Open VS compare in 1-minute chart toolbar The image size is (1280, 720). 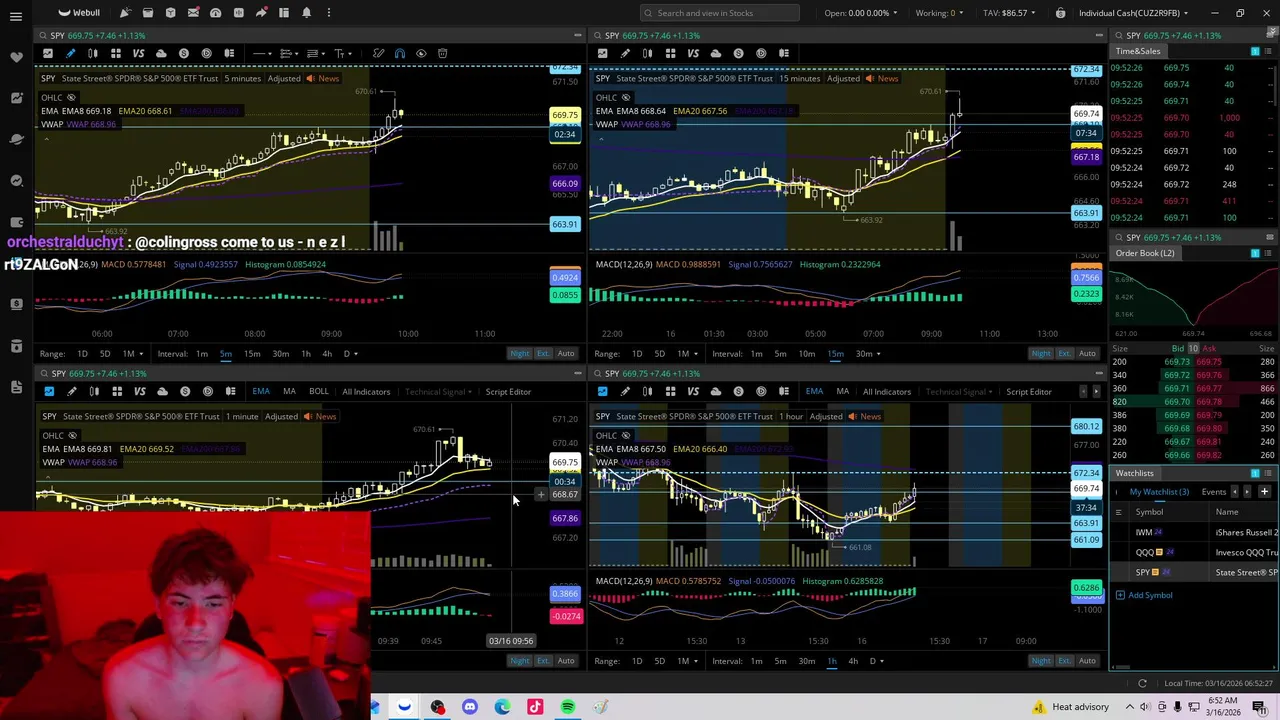point(139,391)
